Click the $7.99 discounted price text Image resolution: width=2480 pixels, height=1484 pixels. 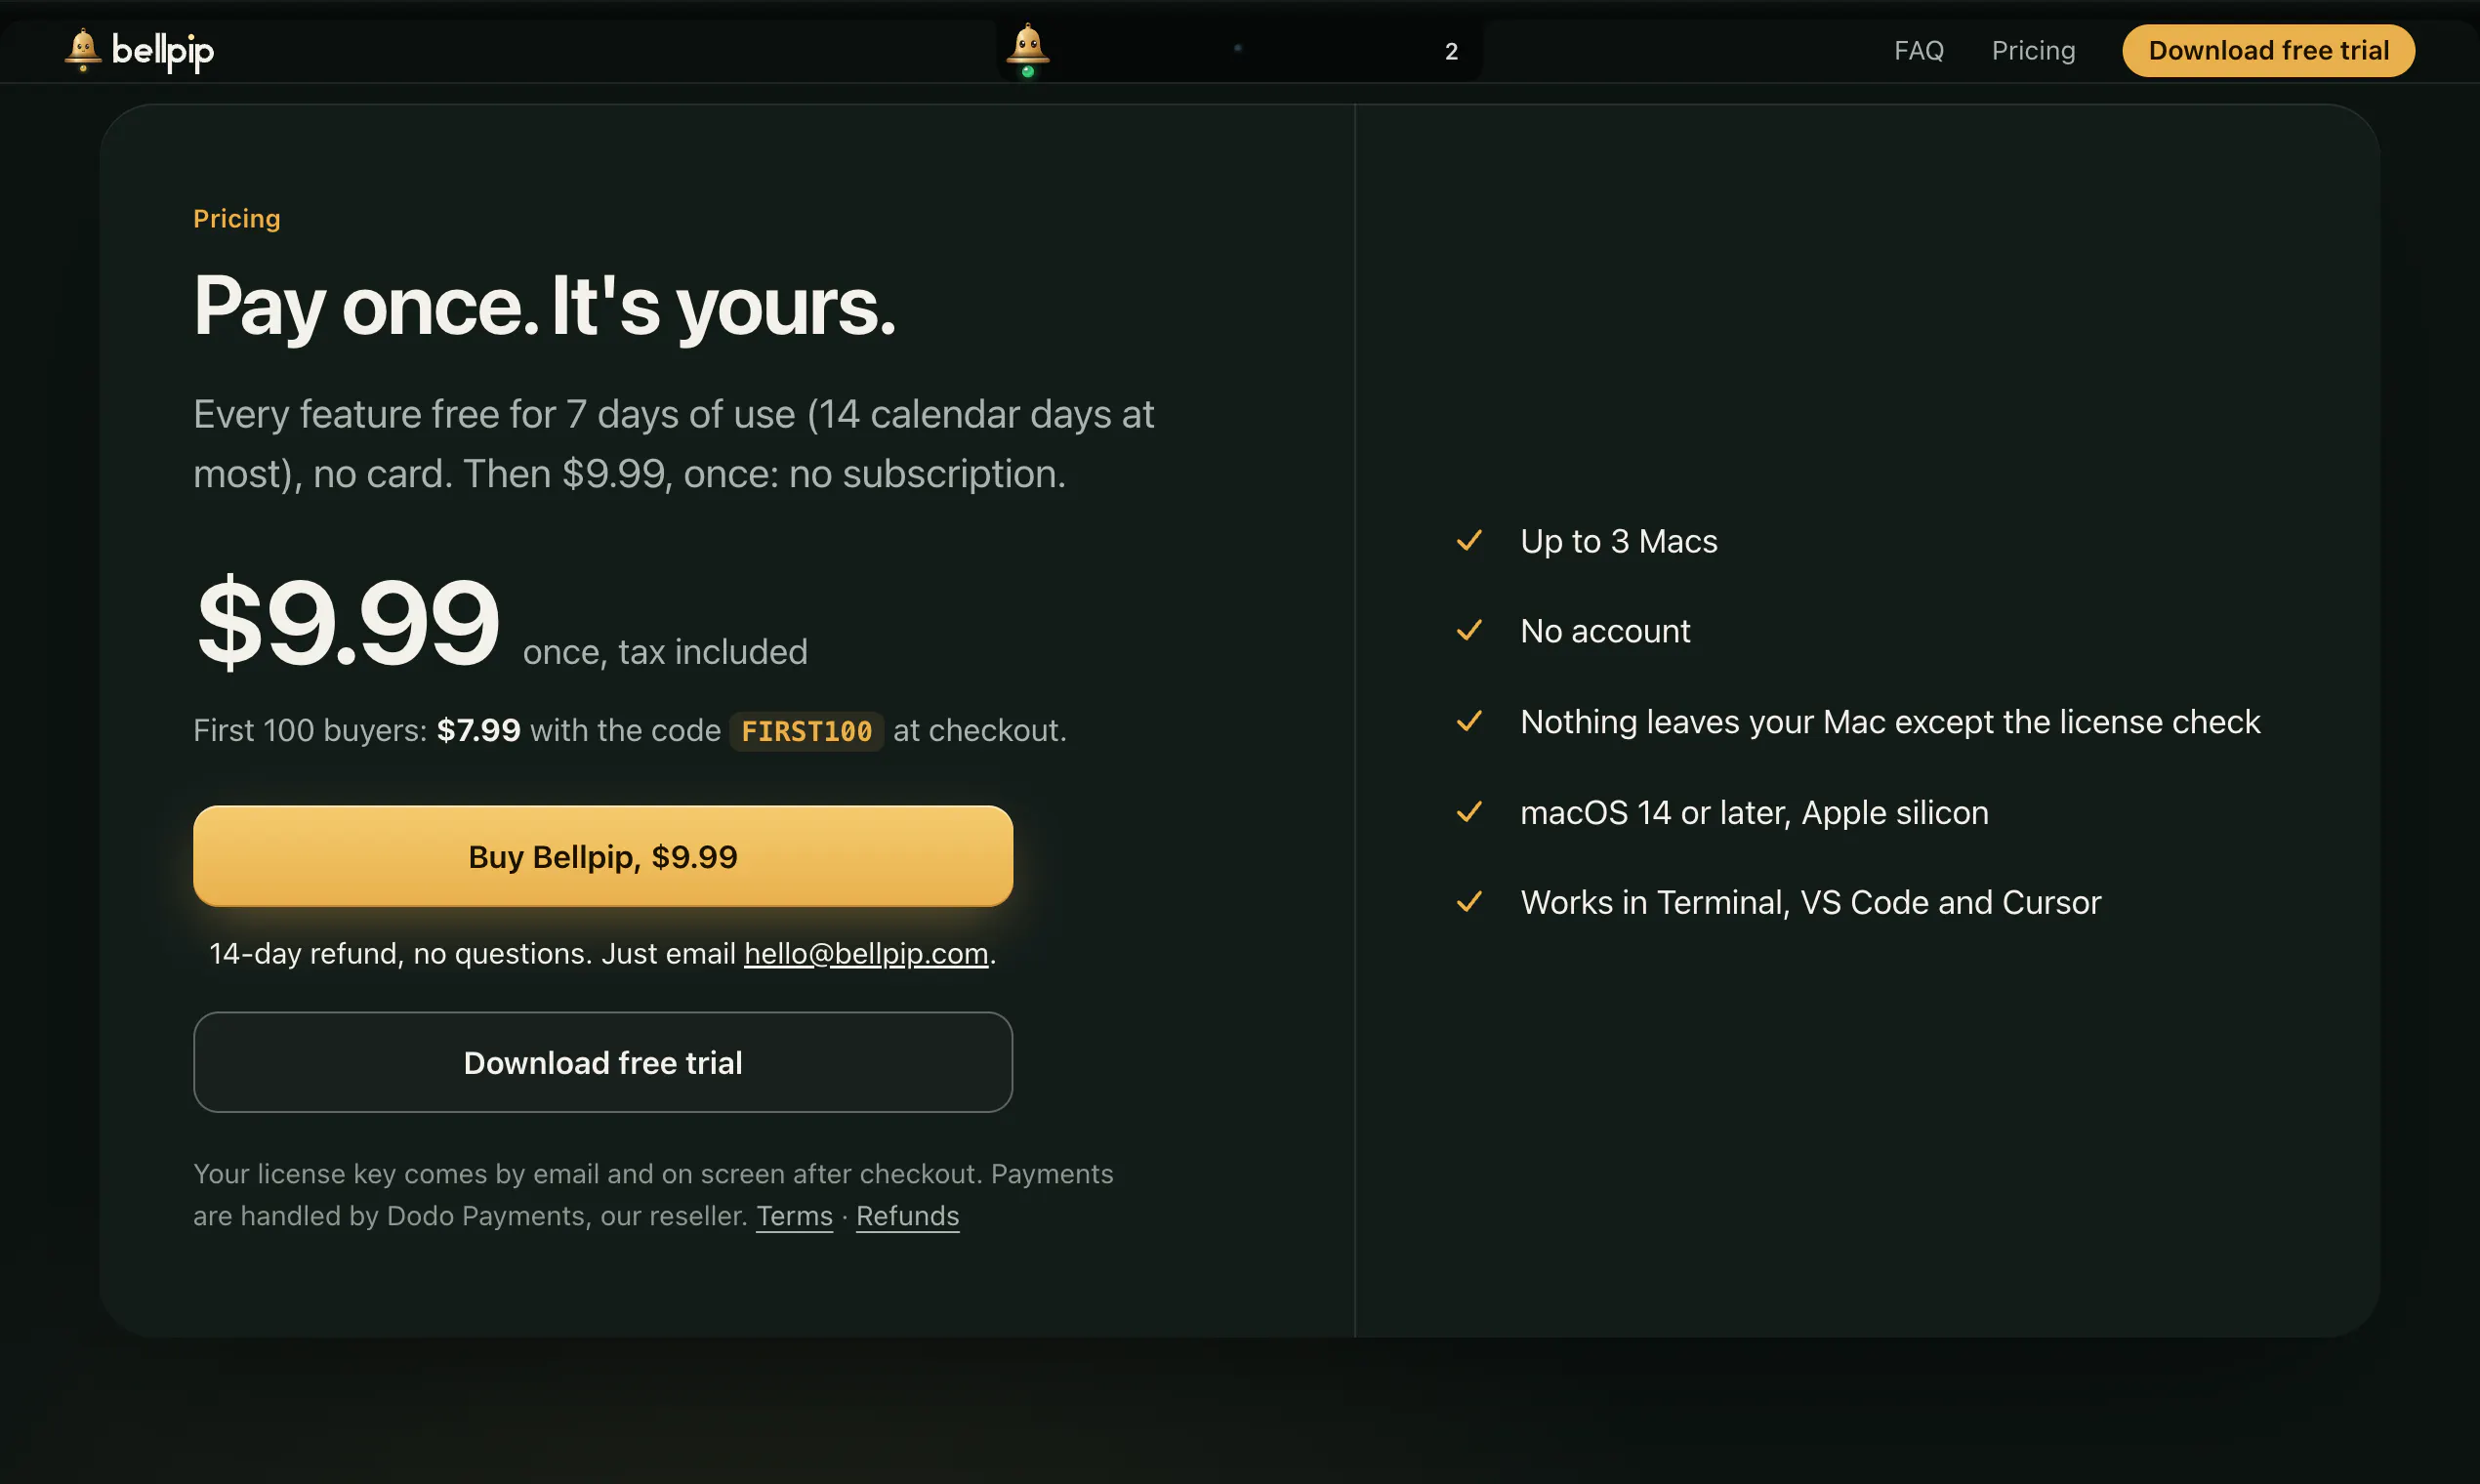[x=478, y=731]
